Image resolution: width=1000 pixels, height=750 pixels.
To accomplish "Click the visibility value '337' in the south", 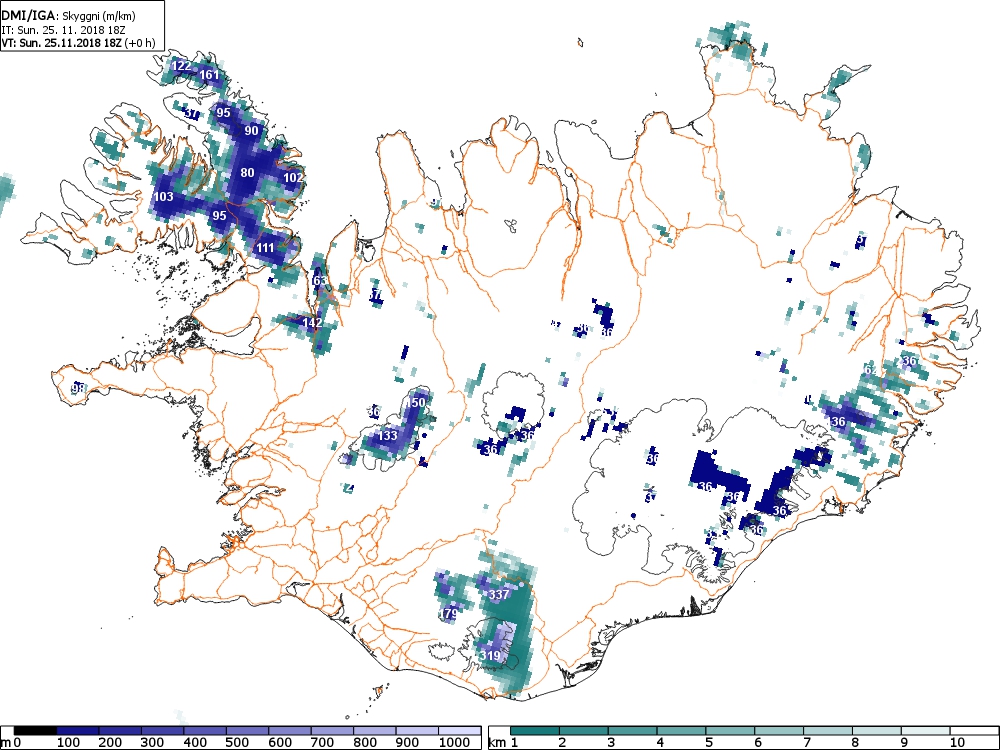I will coord(499,594).
